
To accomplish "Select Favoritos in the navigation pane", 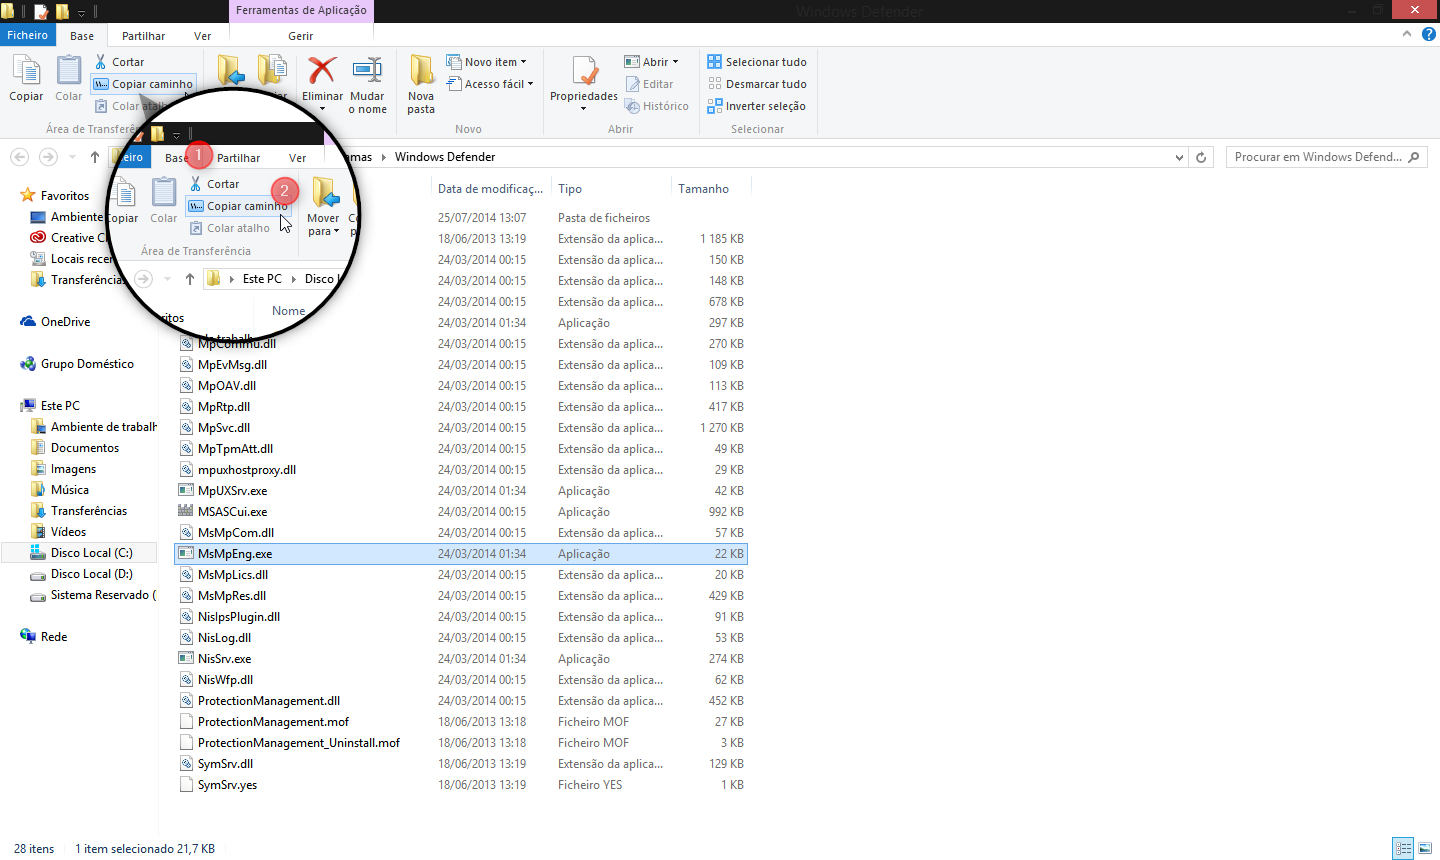I will [65, 196].
